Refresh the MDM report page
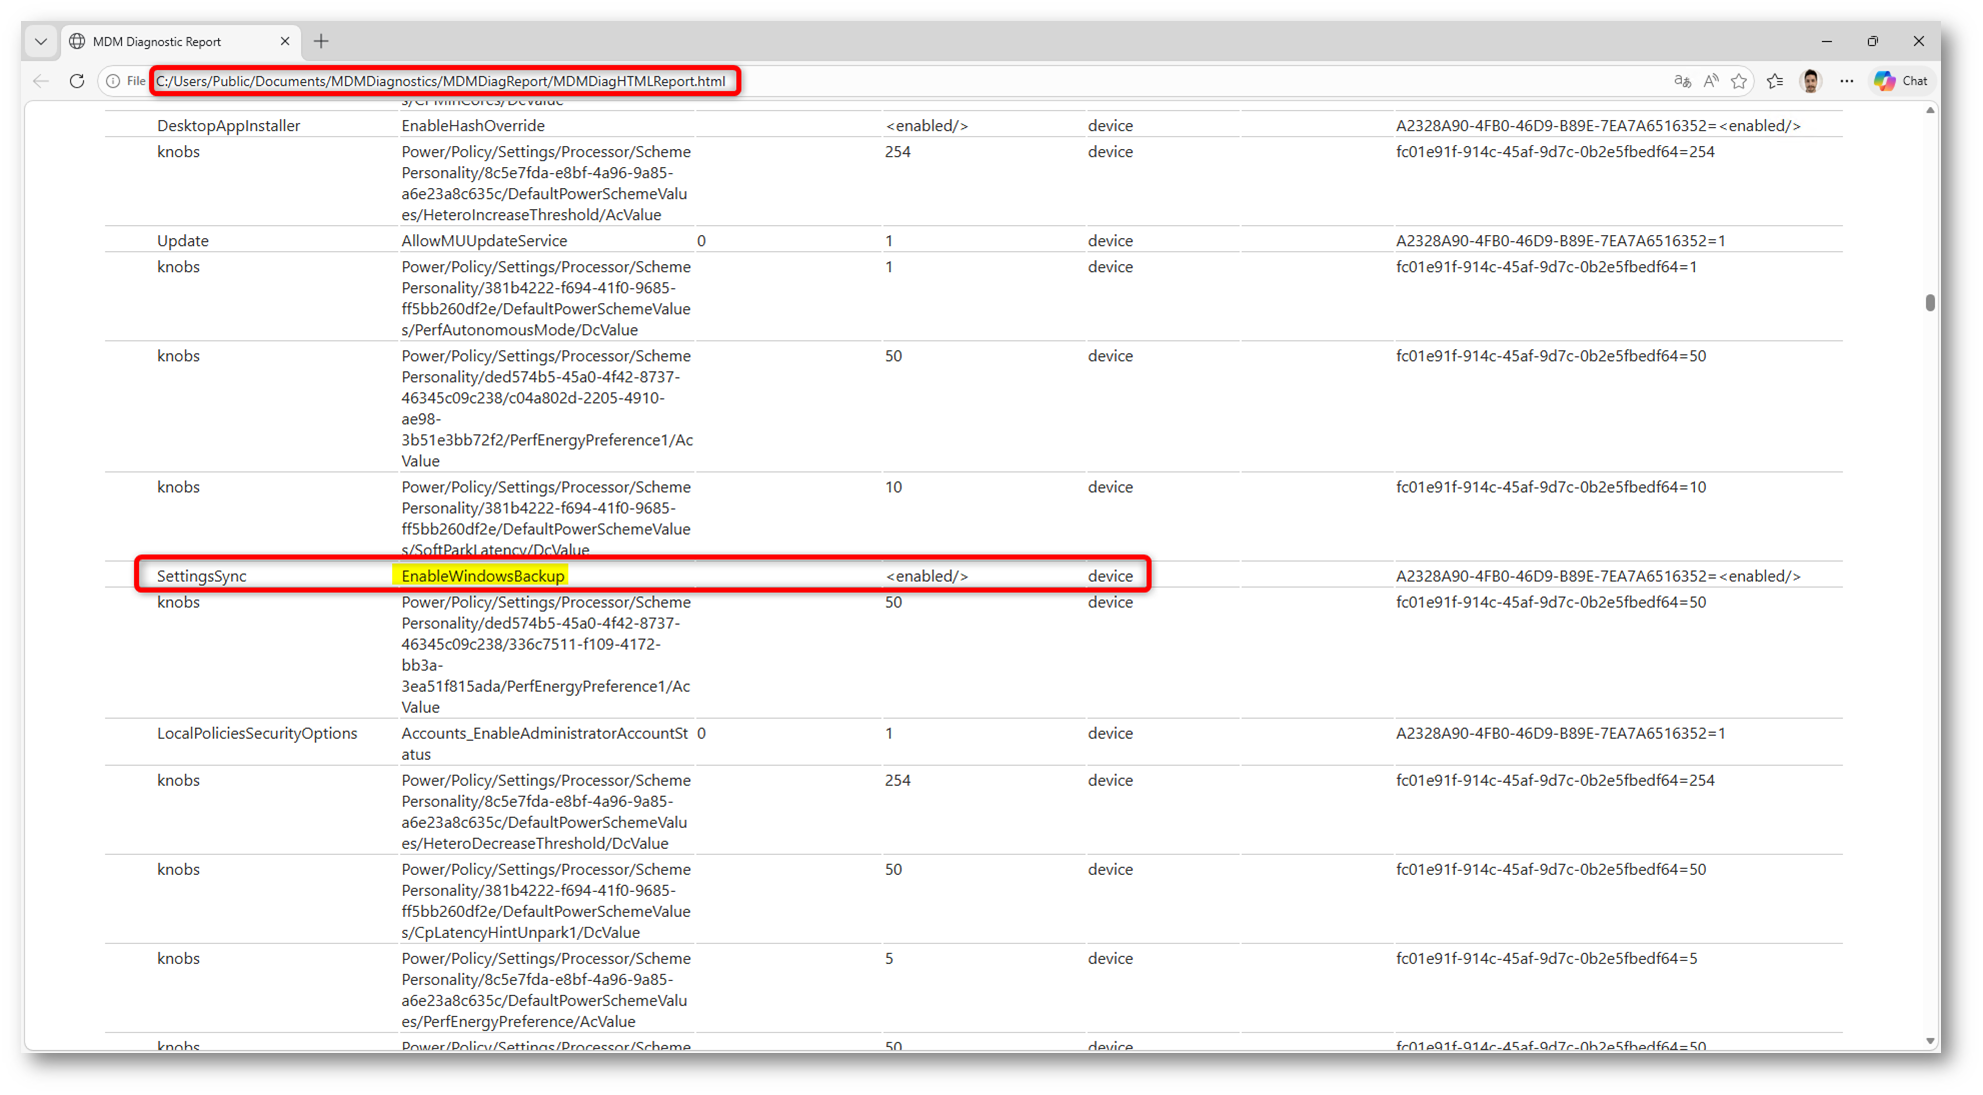The height and width of the screenshot is (1095, 1983). 77,81
